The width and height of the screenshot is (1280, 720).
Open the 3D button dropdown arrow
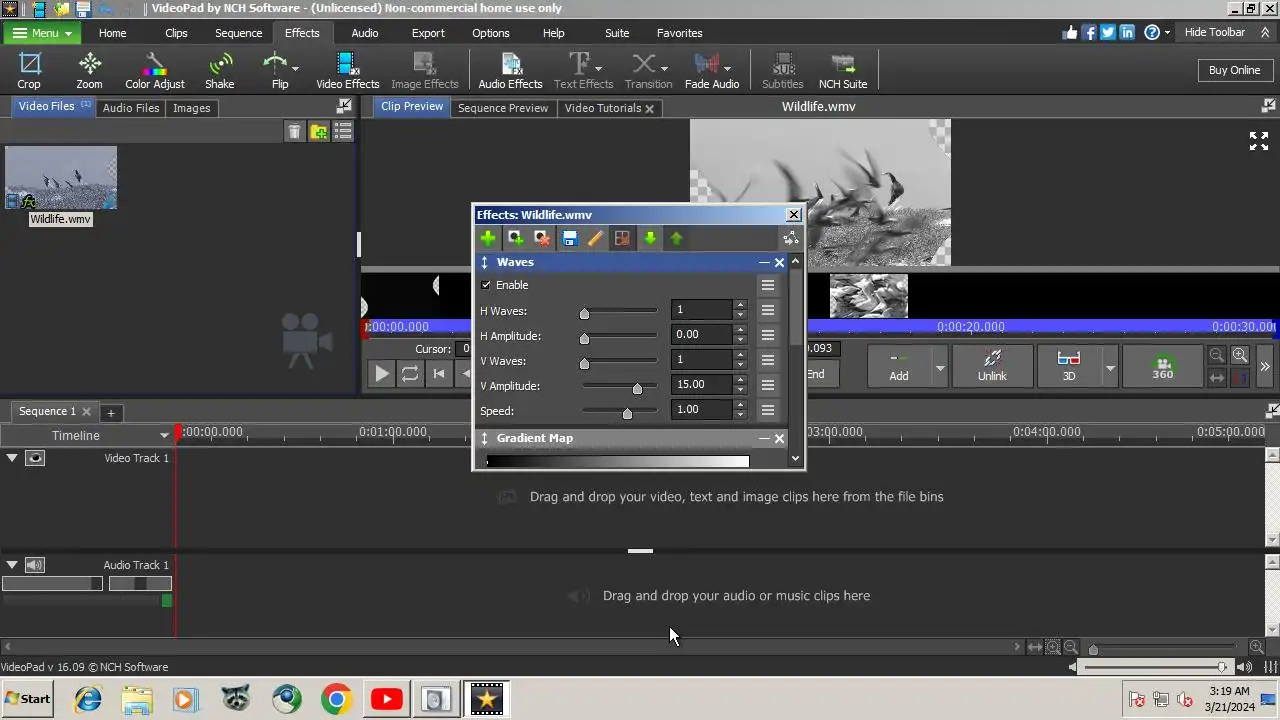pos(1109,367)
